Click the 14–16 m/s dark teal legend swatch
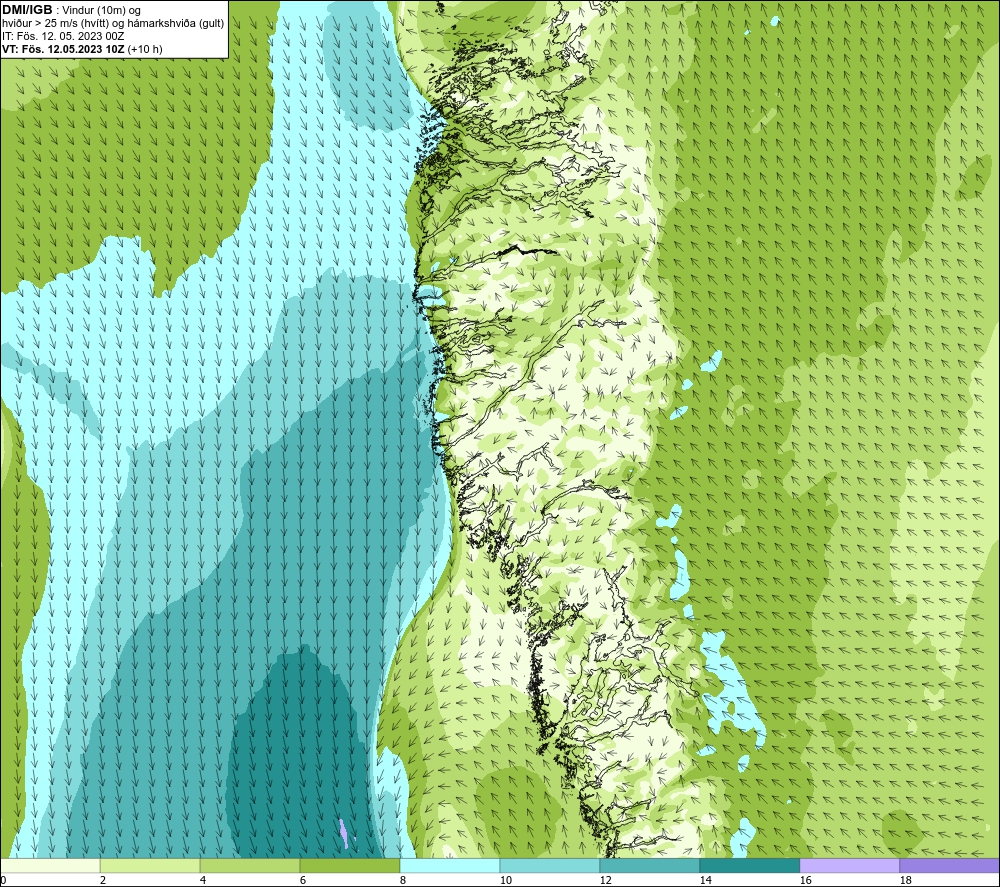This screenshot has height=887, width=1000. pyautogui.click(x=749, y=866)
